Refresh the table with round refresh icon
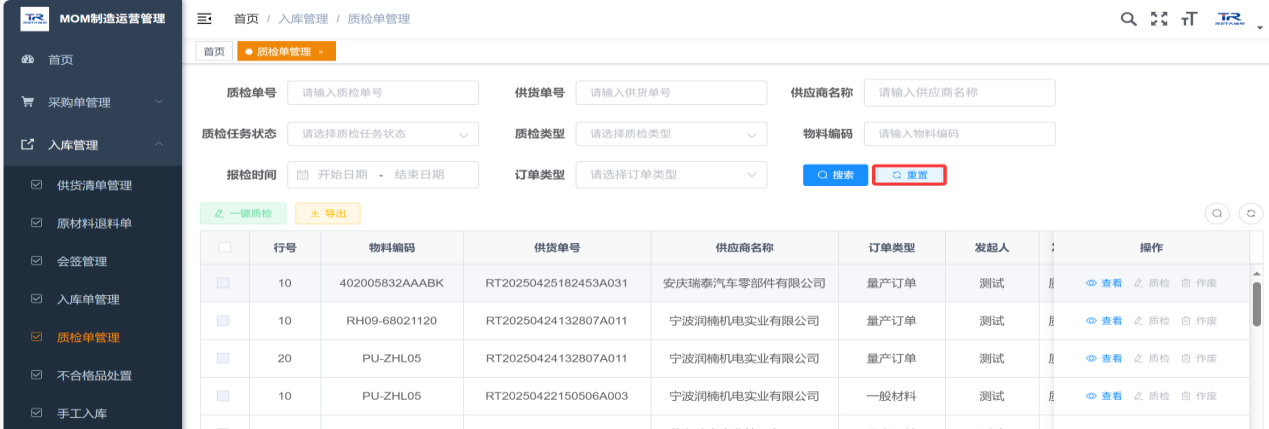 pyautogui.click(x=1250, y=212)
